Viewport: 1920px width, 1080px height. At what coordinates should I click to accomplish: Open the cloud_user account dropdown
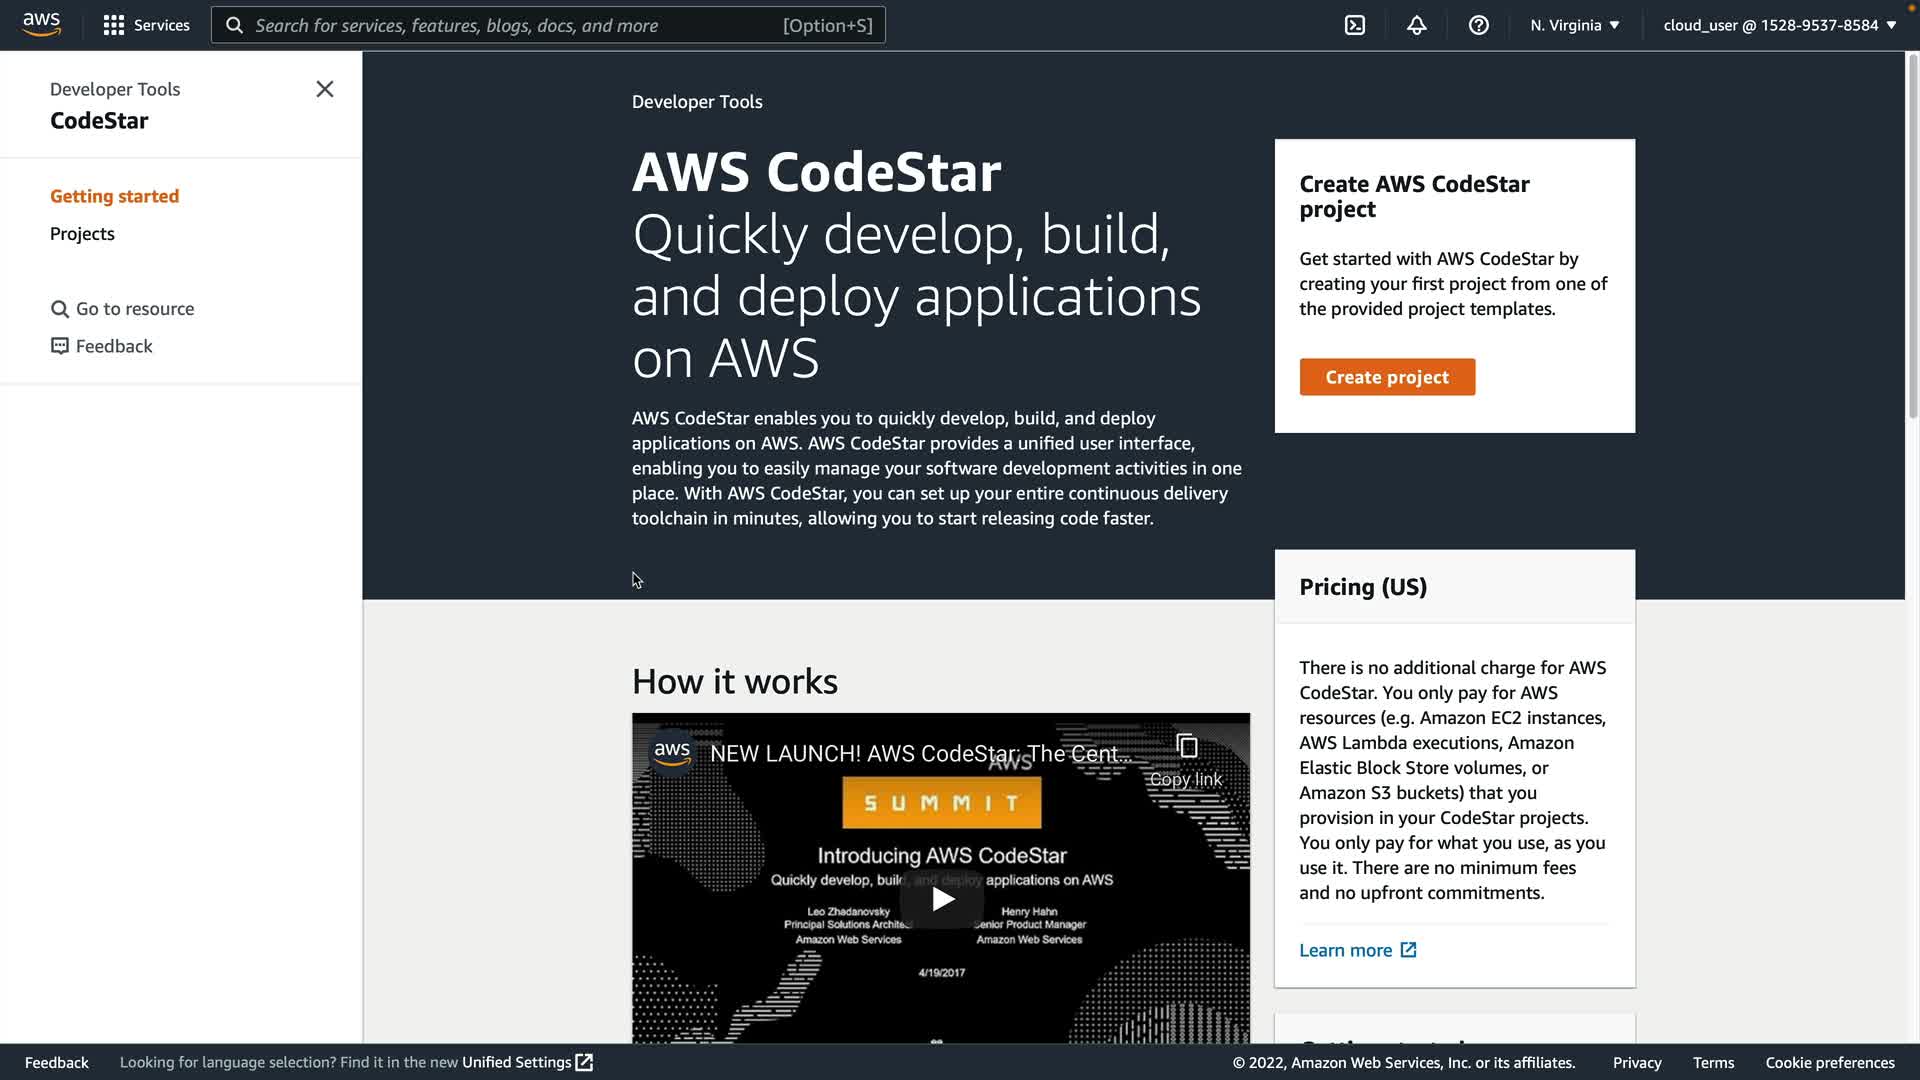click(1779, 25)
